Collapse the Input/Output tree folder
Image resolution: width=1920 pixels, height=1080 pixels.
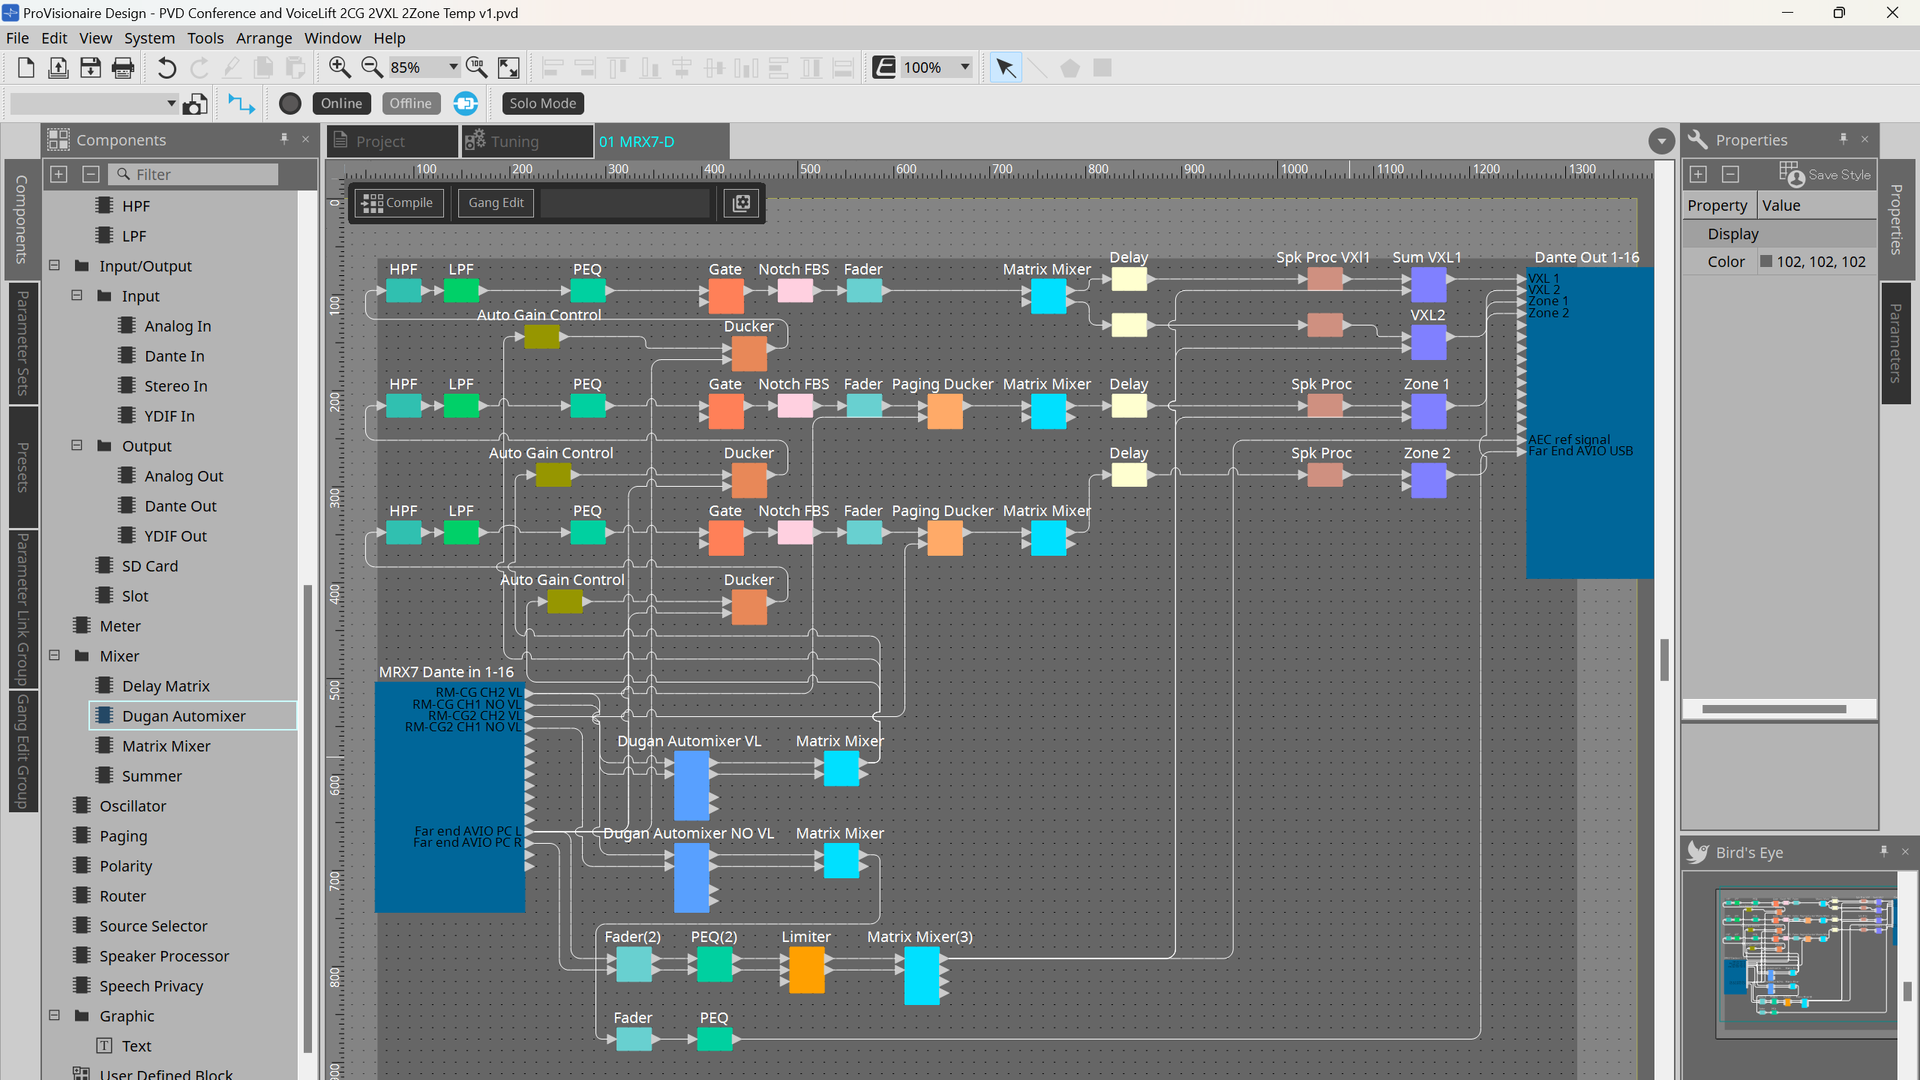click(54, 266)
